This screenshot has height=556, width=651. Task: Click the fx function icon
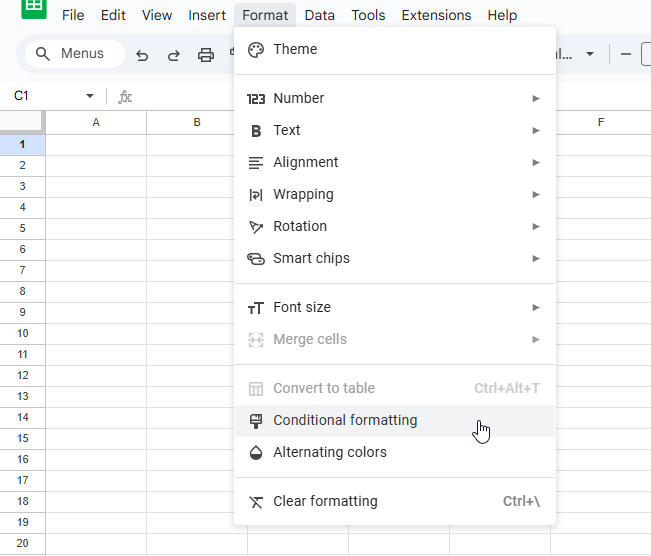[125, 97]
